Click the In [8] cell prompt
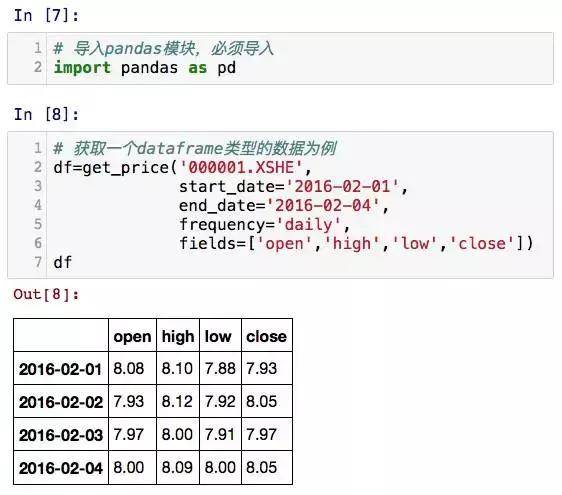This screenshot has height=495, width=562. [46, 115]
